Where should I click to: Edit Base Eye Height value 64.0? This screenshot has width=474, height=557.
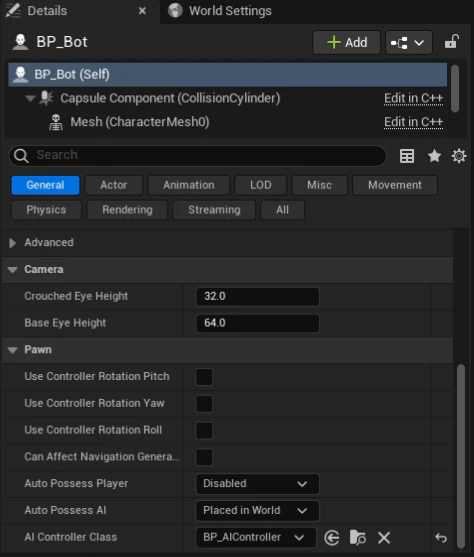[x=257, y=323]
